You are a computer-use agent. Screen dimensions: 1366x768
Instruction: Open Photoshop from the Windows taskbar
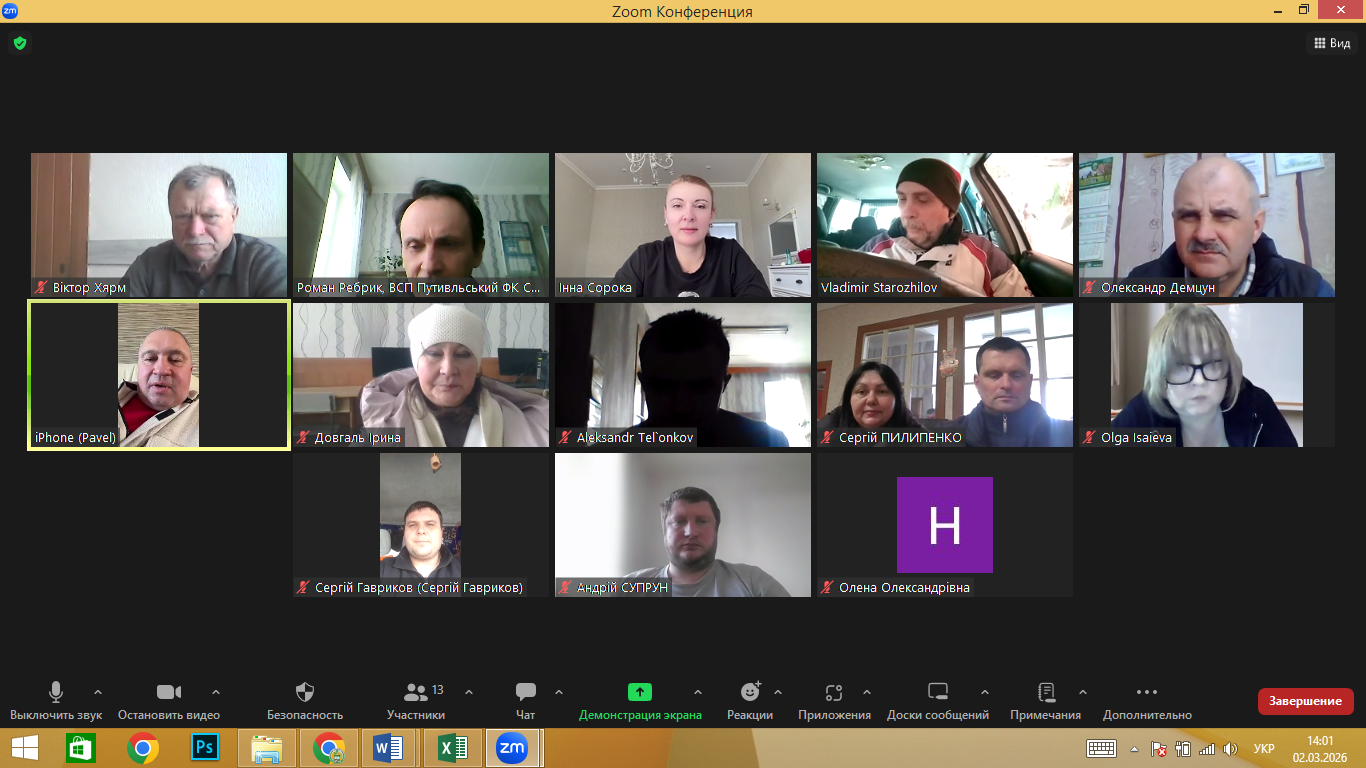tap(205, 748)
